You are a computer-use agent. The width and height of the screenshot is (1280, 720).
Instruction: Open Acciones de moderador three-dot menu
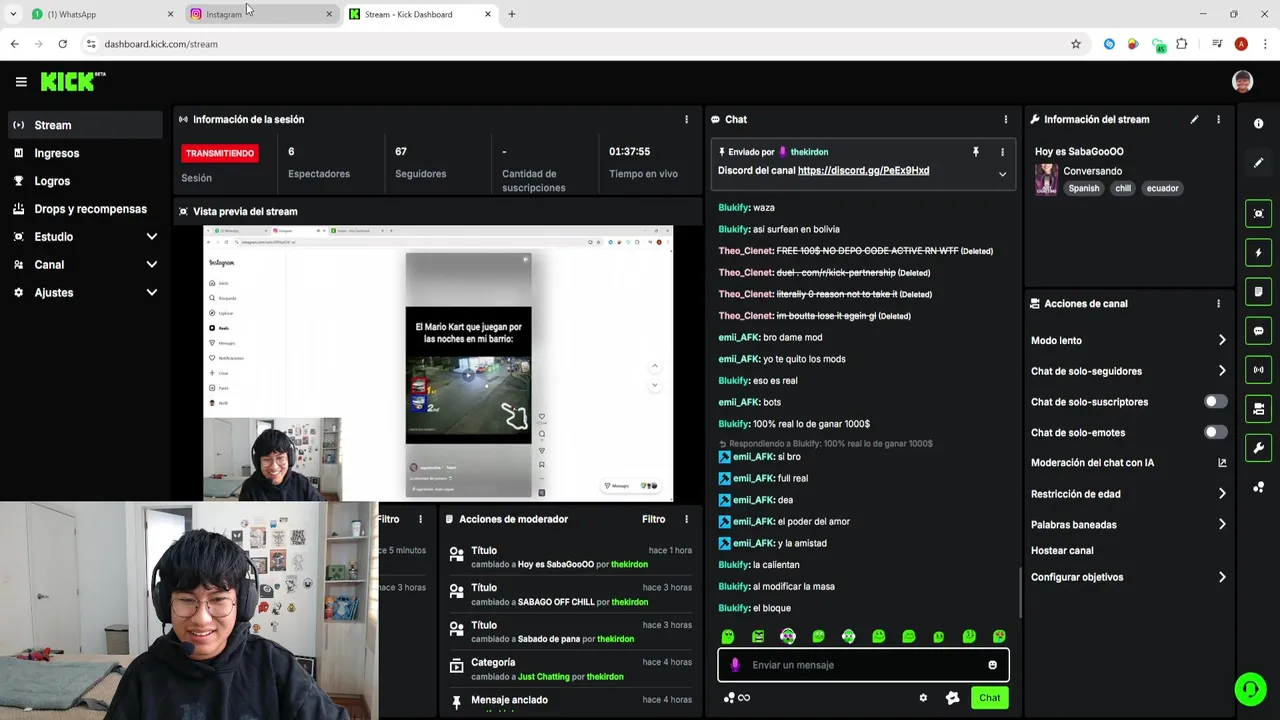click(686, 519)
